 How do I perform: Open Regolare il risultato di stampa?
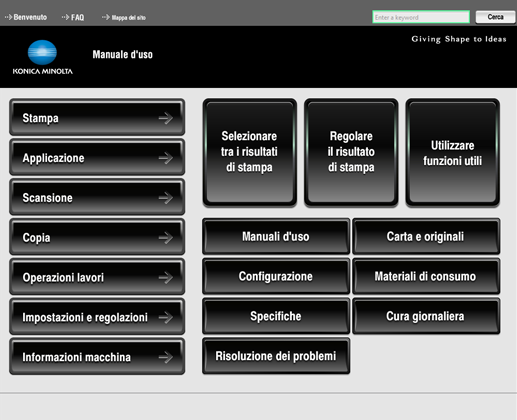(x=351, y=152)
